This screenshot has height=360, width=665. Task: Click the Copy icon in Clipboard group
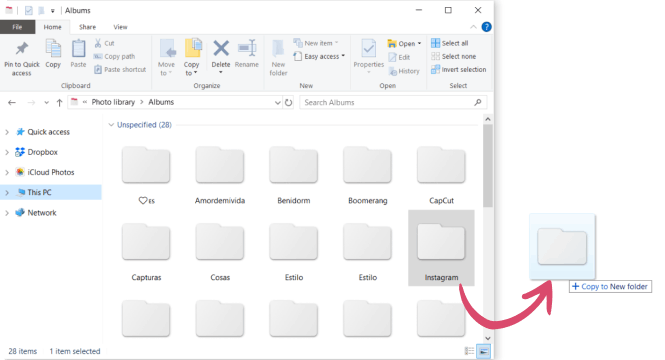(x=53, y=49)
